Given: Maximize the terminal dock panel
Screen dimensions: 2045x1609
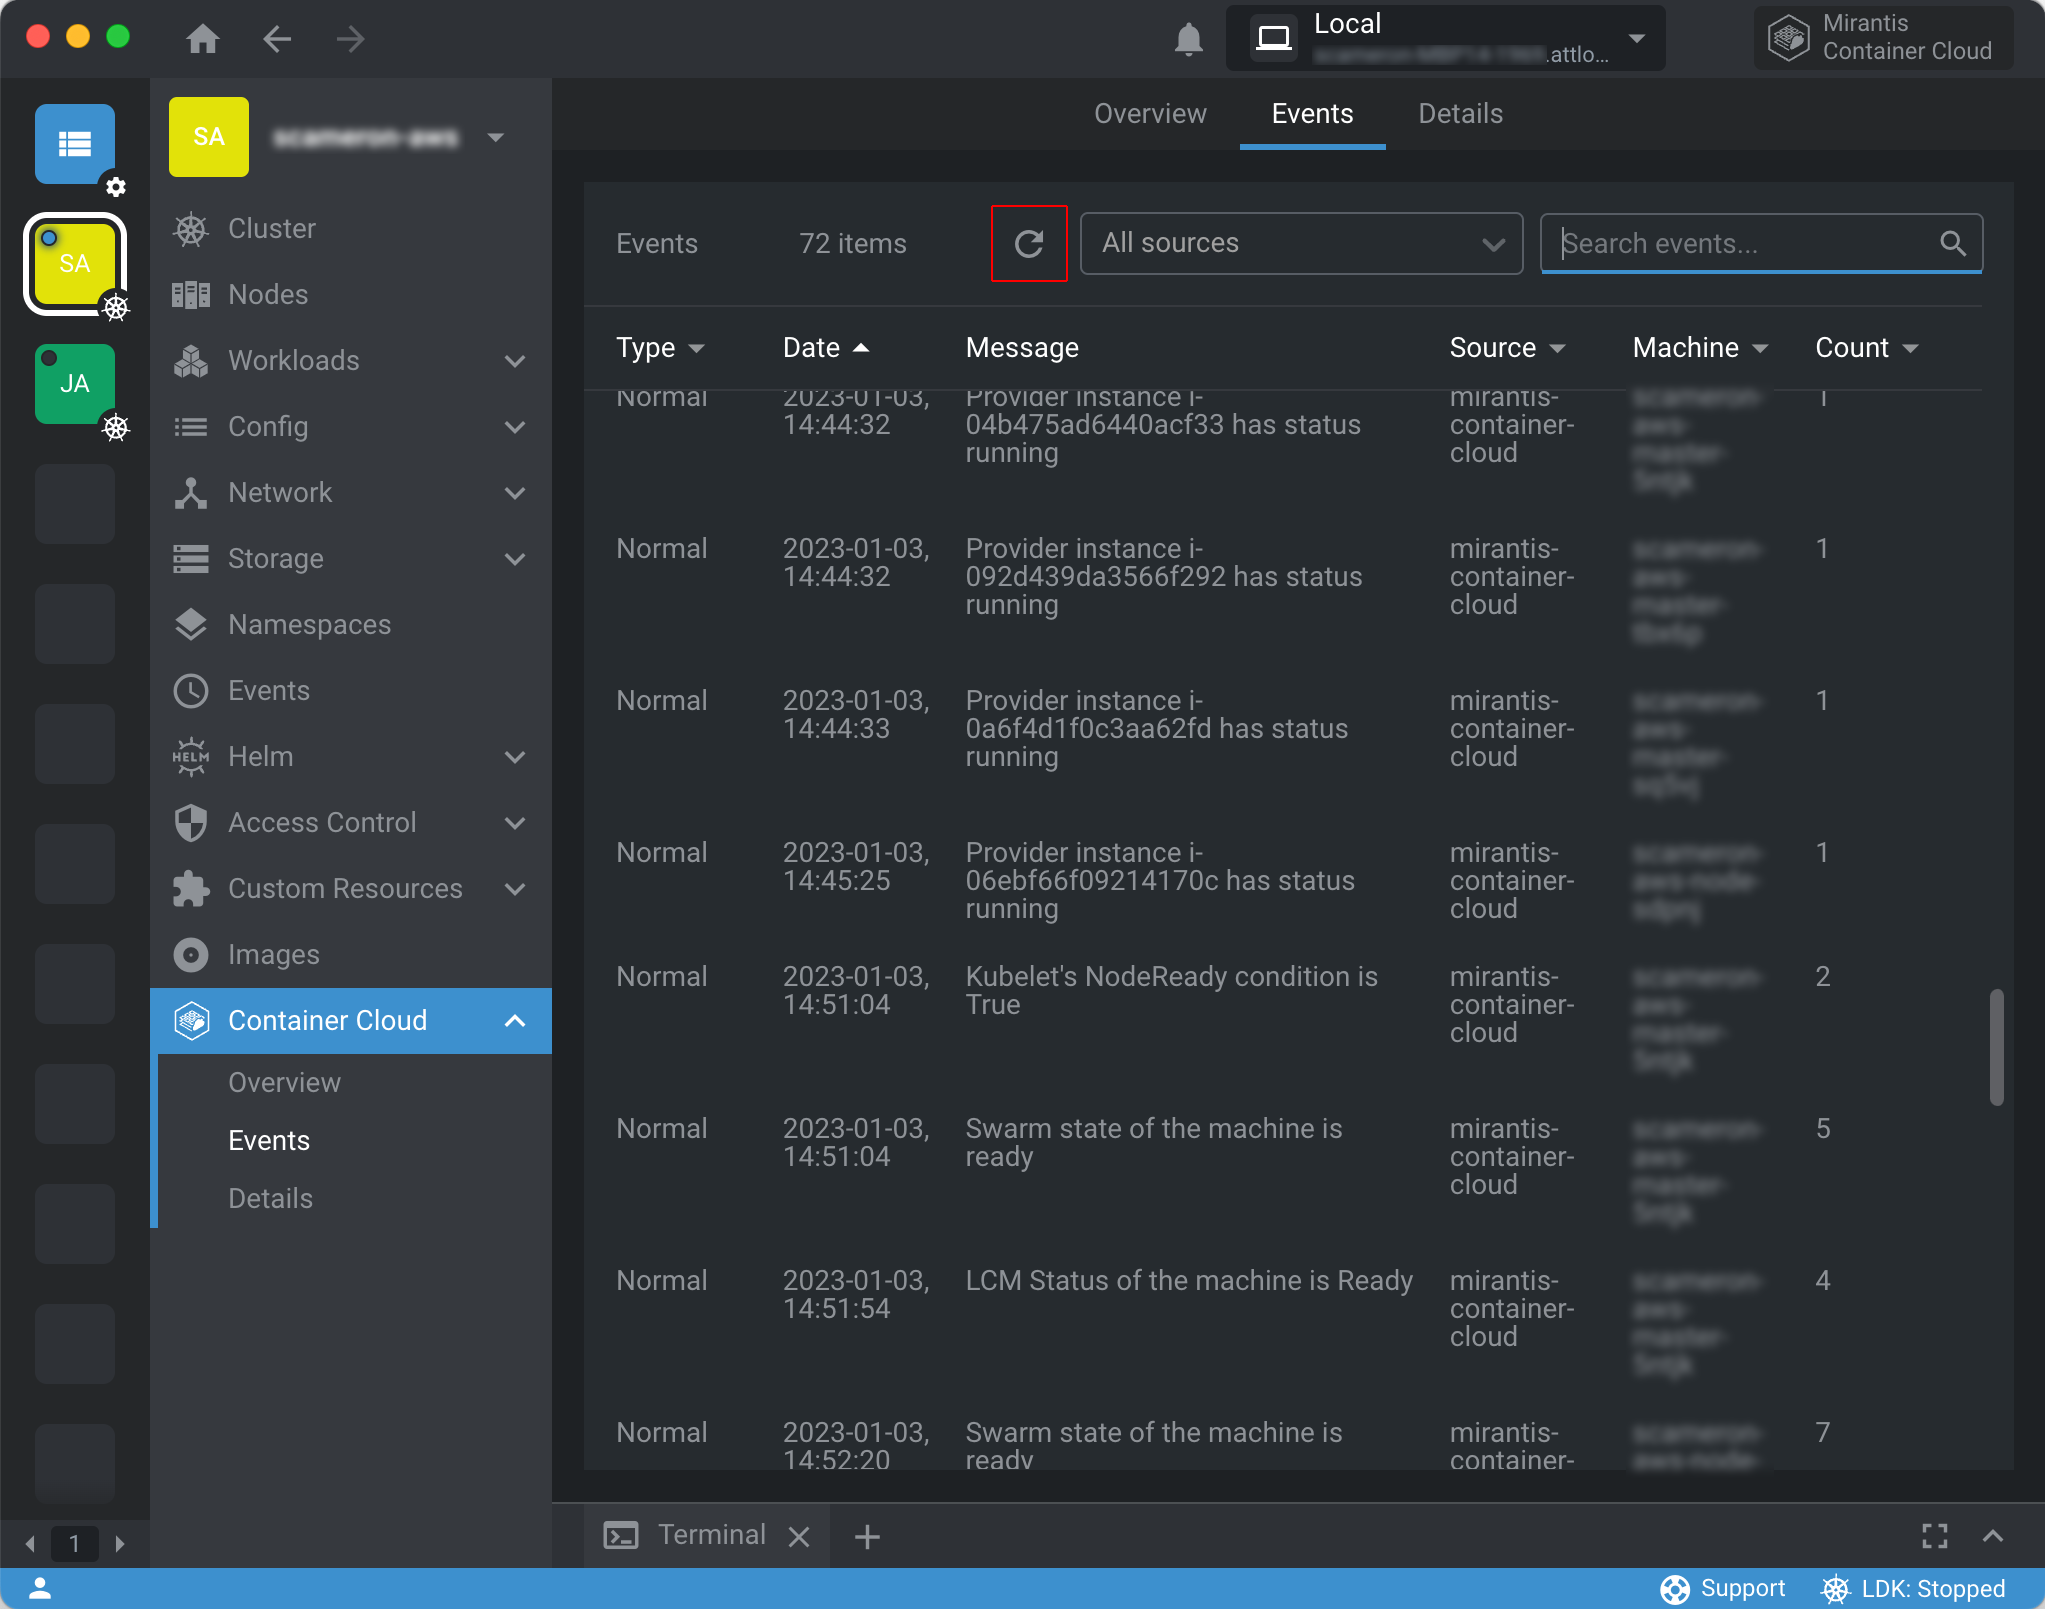Looking at the screenshot, I should click(x=1934, y=1536).
